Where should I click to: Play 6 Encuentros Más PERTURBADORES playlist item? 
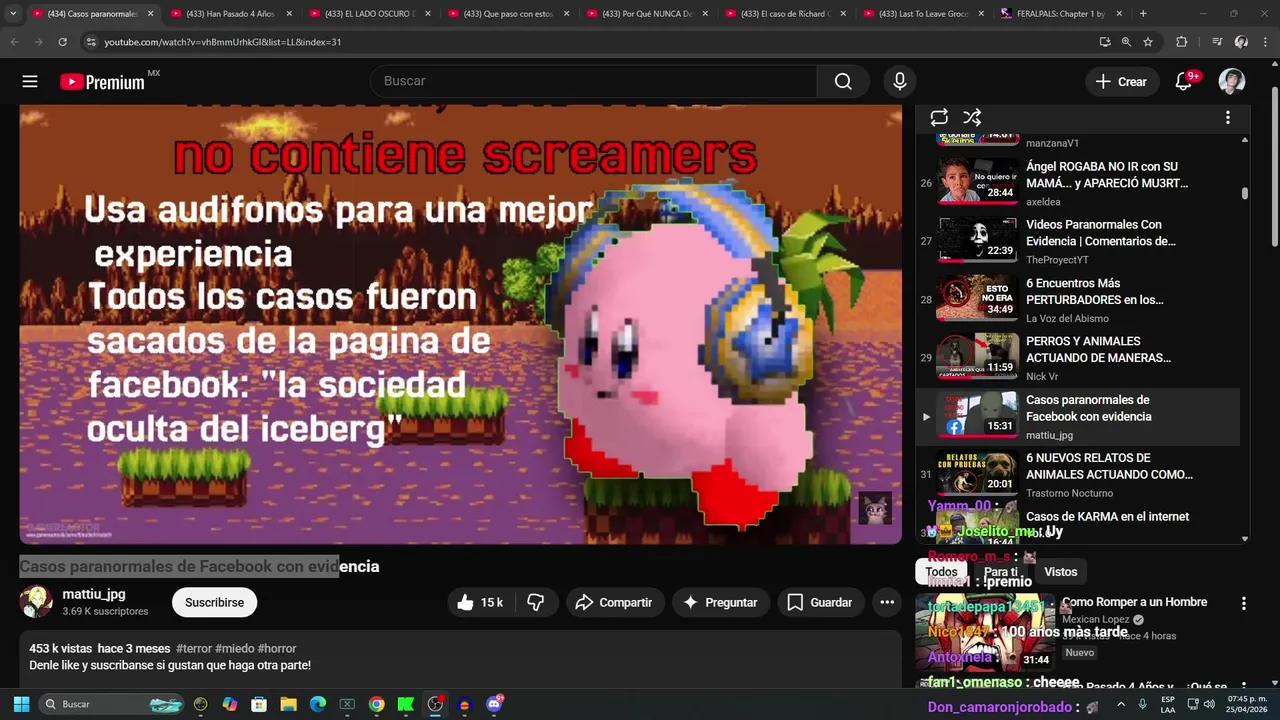1078,299
